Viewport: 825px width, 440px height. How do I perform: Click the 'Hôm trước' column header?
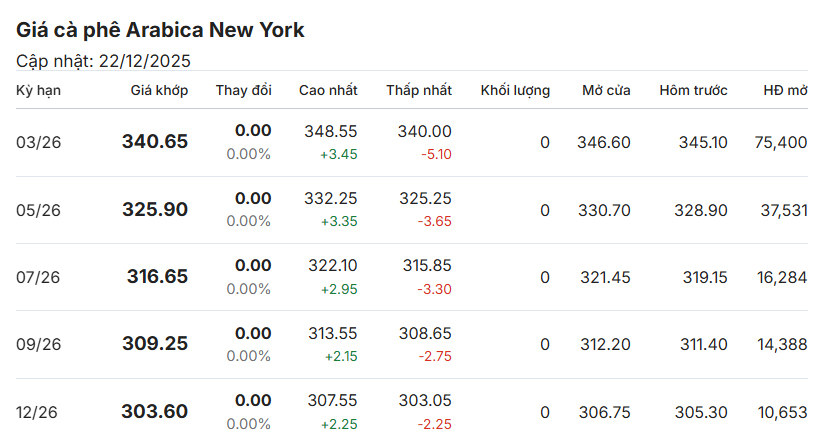pos(693,91)
